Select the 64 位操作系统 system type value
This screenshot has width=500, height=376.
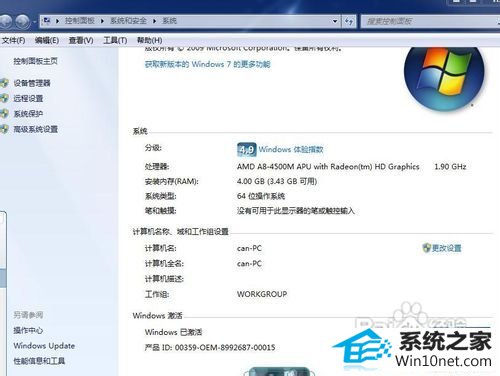261,196
